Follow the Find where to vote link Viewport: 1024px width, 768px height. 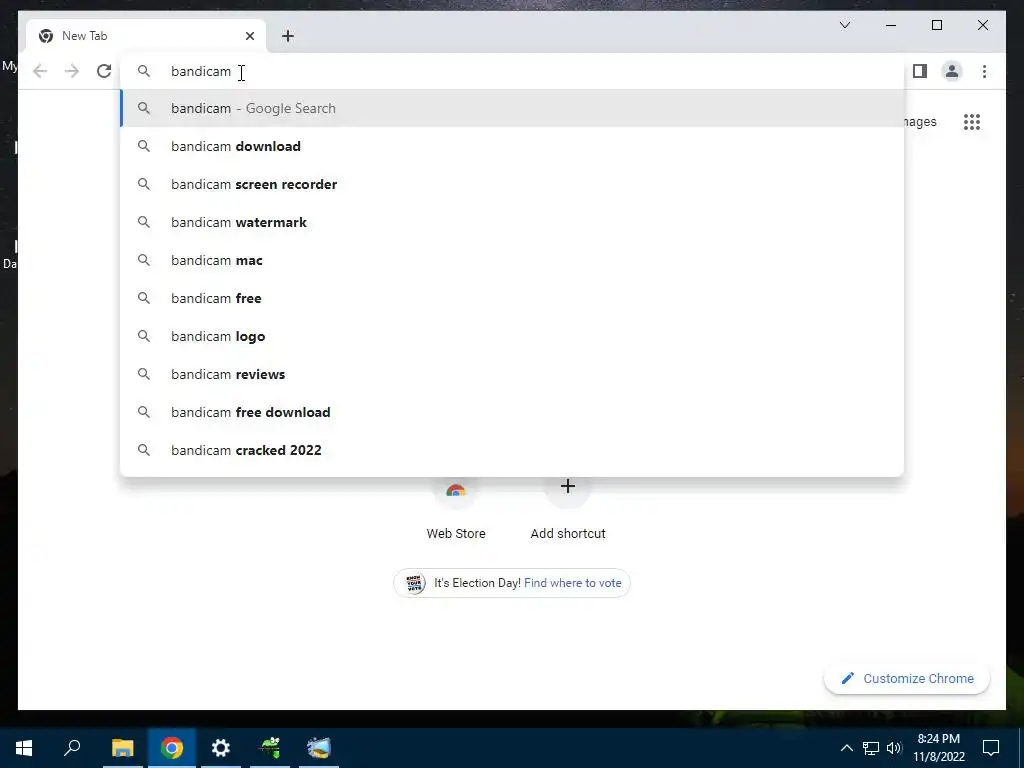coord(573,583)
